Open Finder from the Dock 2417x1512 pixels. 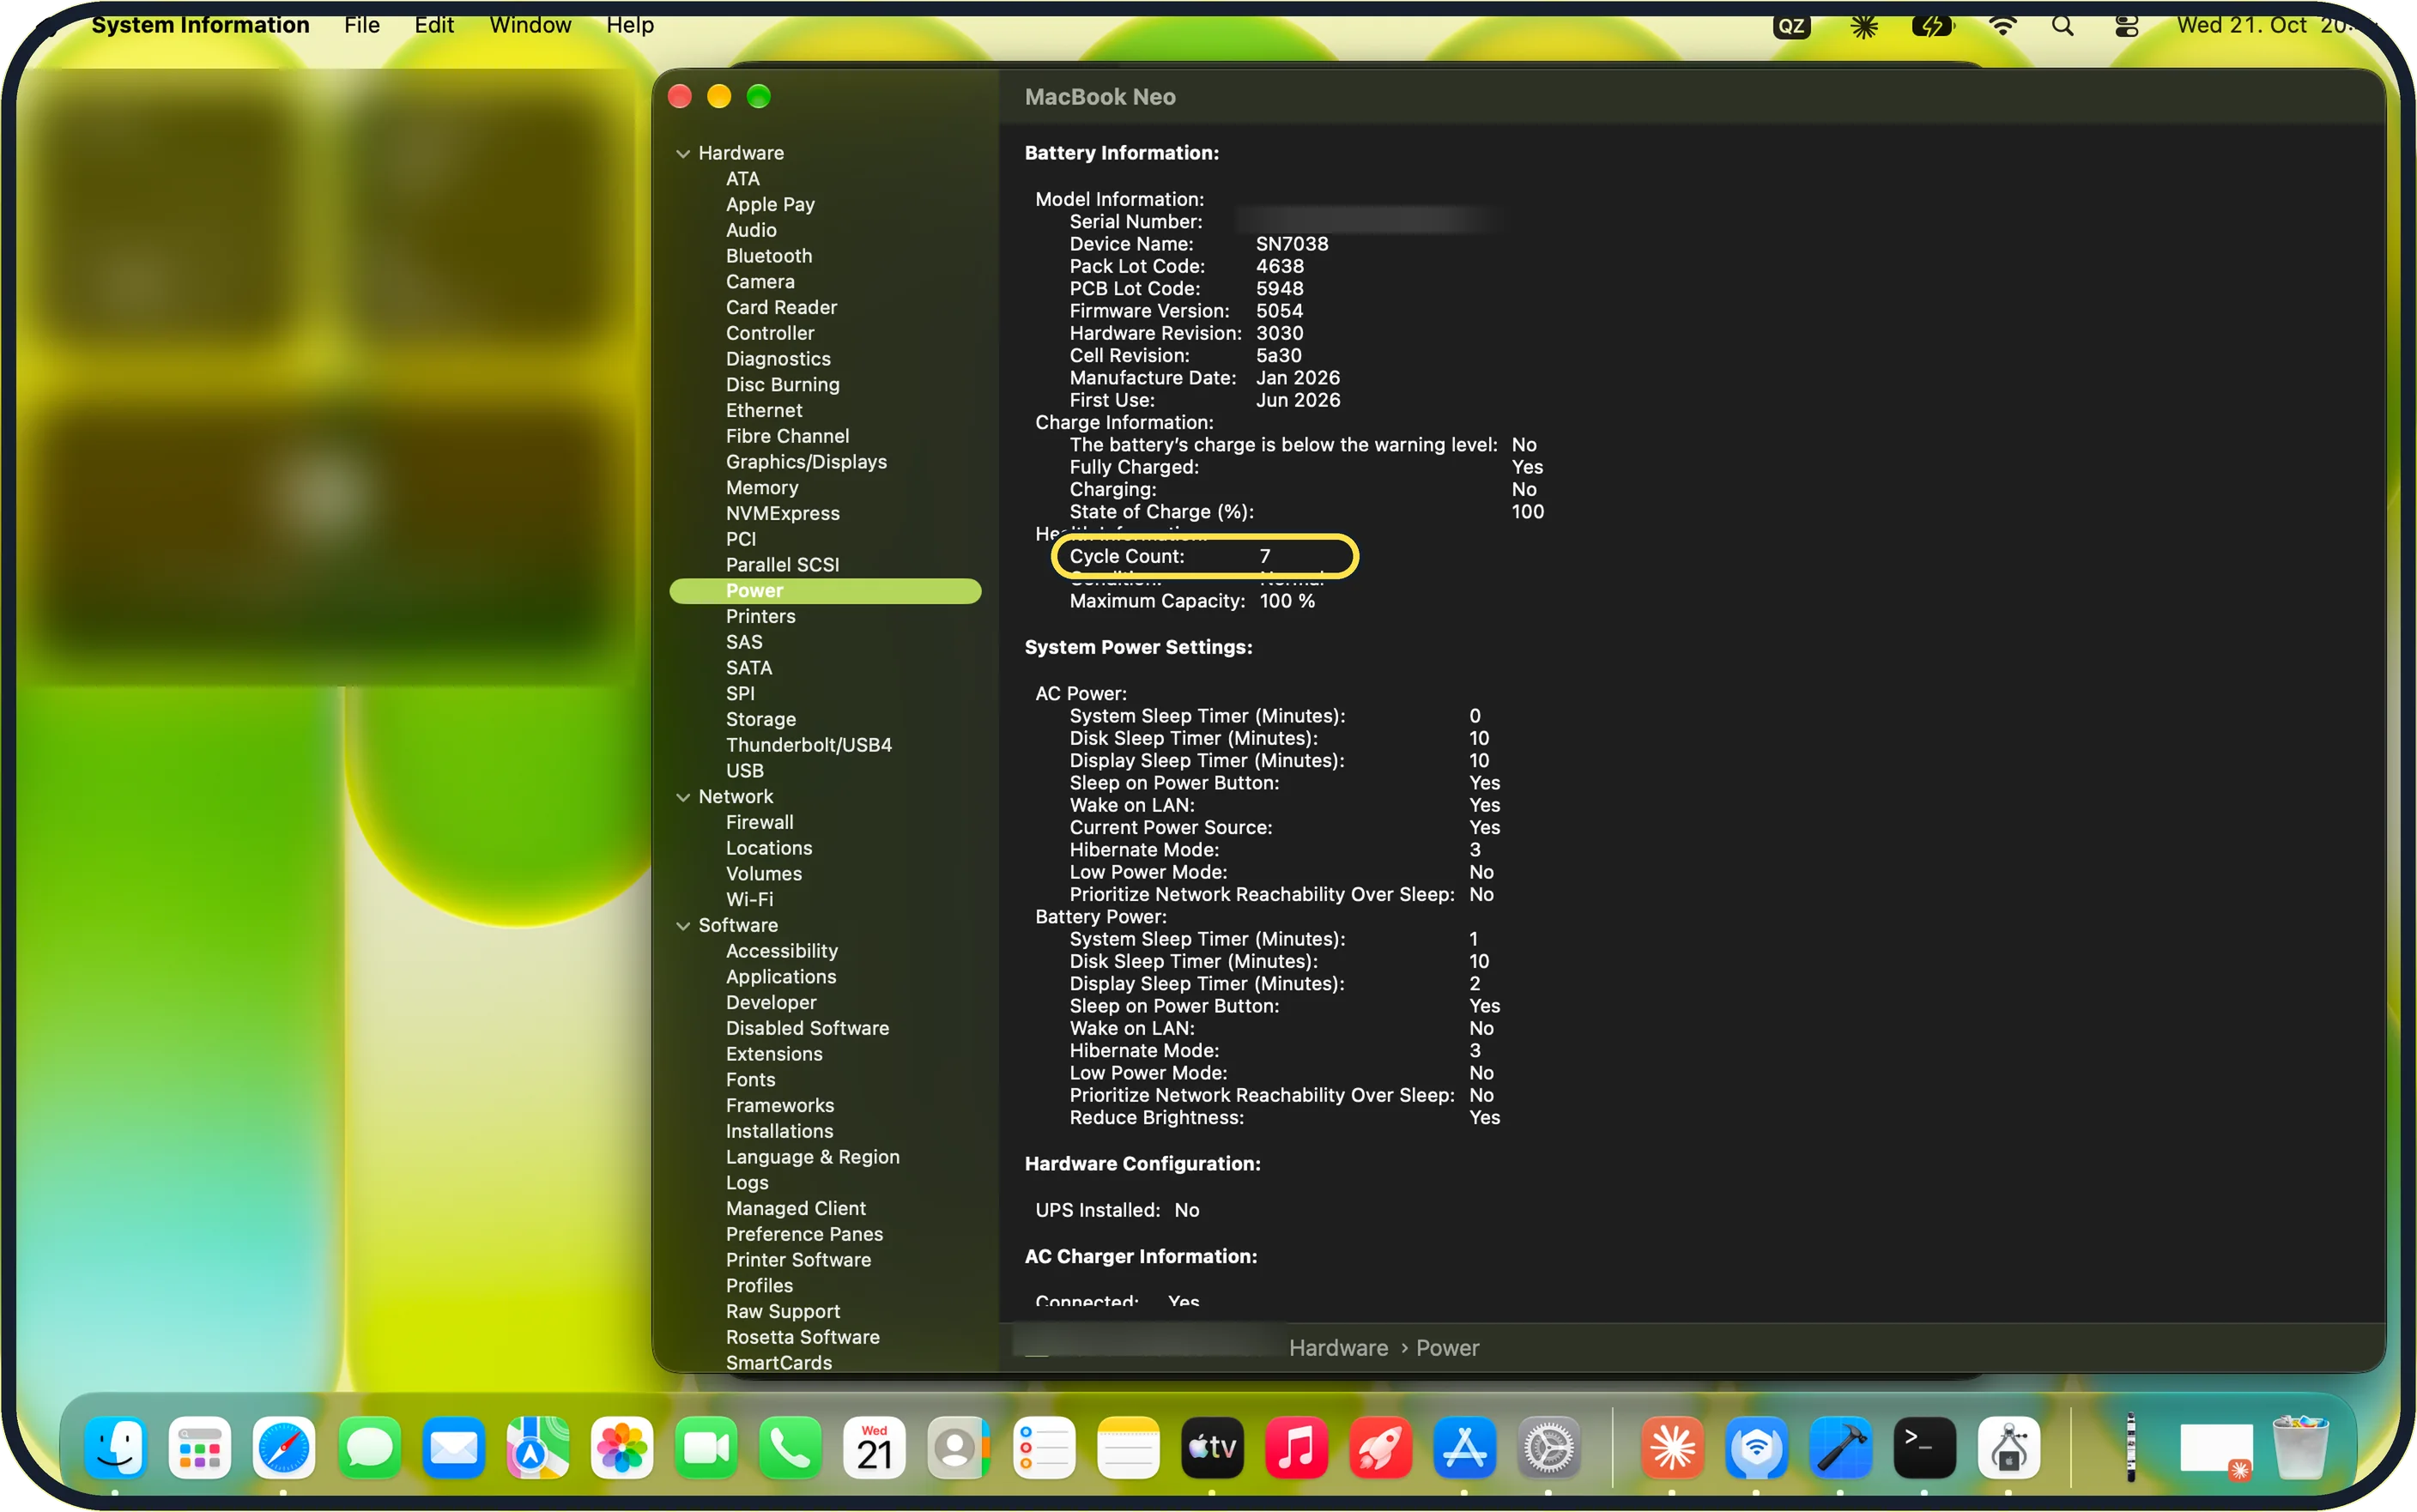(115, 1447)
